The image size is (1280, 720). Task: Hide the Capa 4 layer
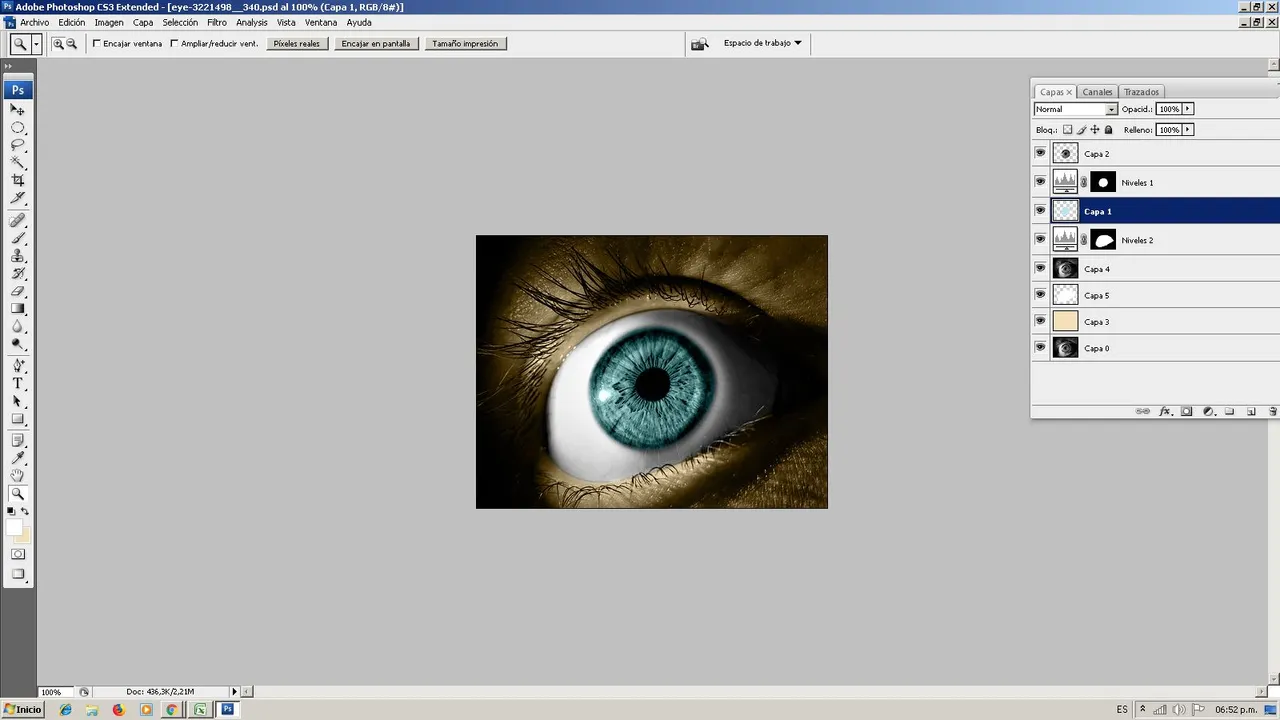(1040, 268)
